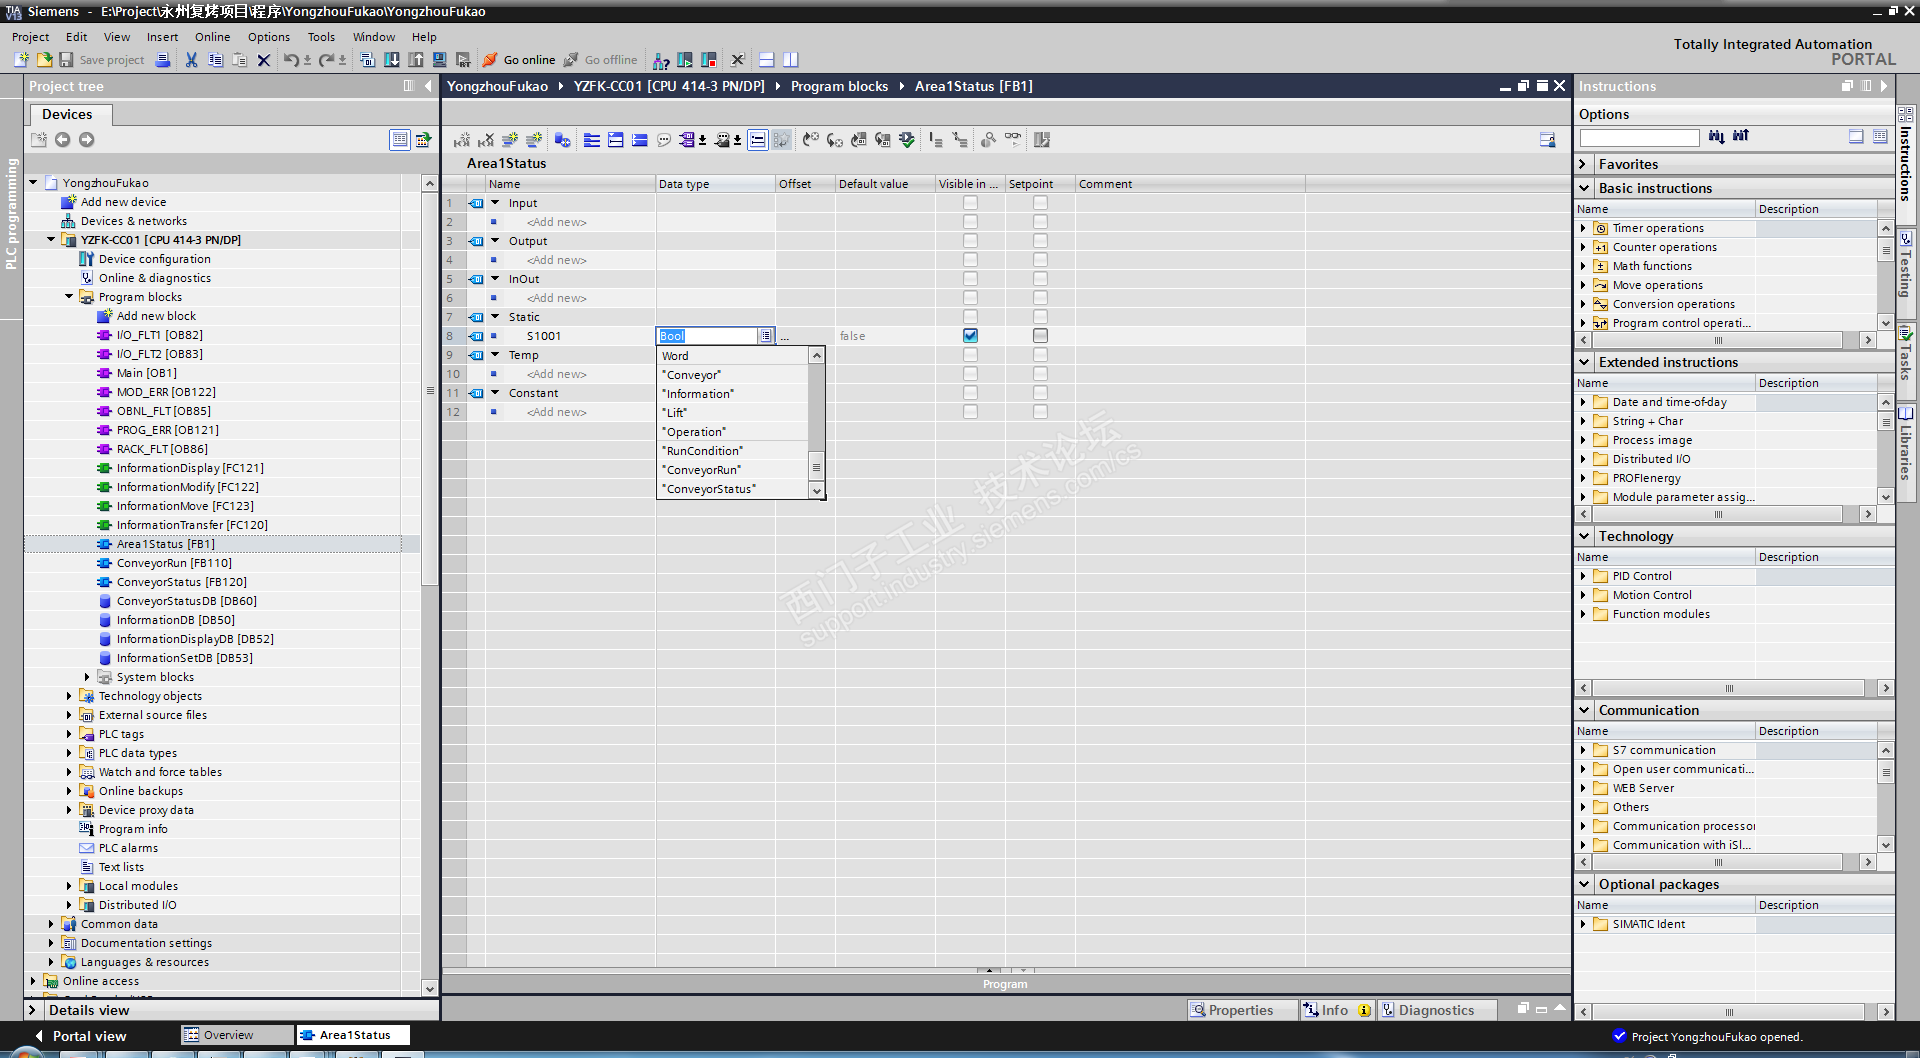This screenshot has height=1058, width=1920.
Task: Open ConveyorRun [FB110] block in tree
Action: click(174, 563)
